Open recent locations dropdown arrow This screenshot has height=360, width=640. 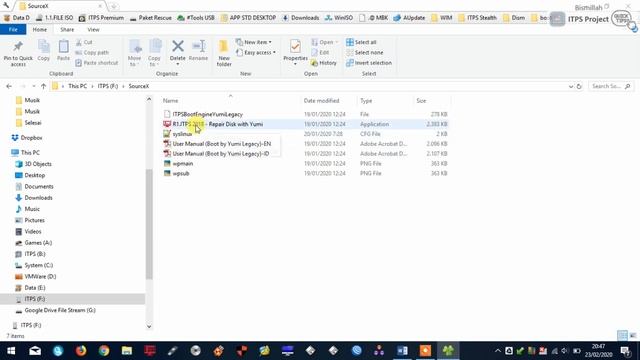tap(33, 87)
